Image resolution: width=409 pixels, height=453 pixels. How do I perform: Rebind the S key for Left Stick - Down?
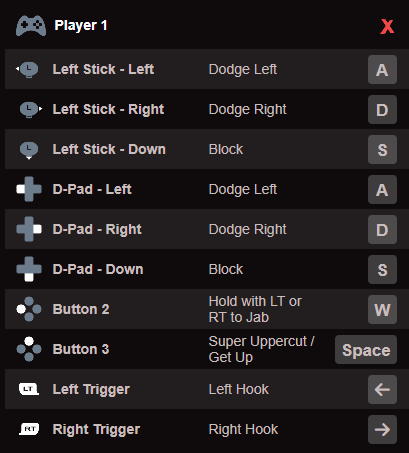382,149
